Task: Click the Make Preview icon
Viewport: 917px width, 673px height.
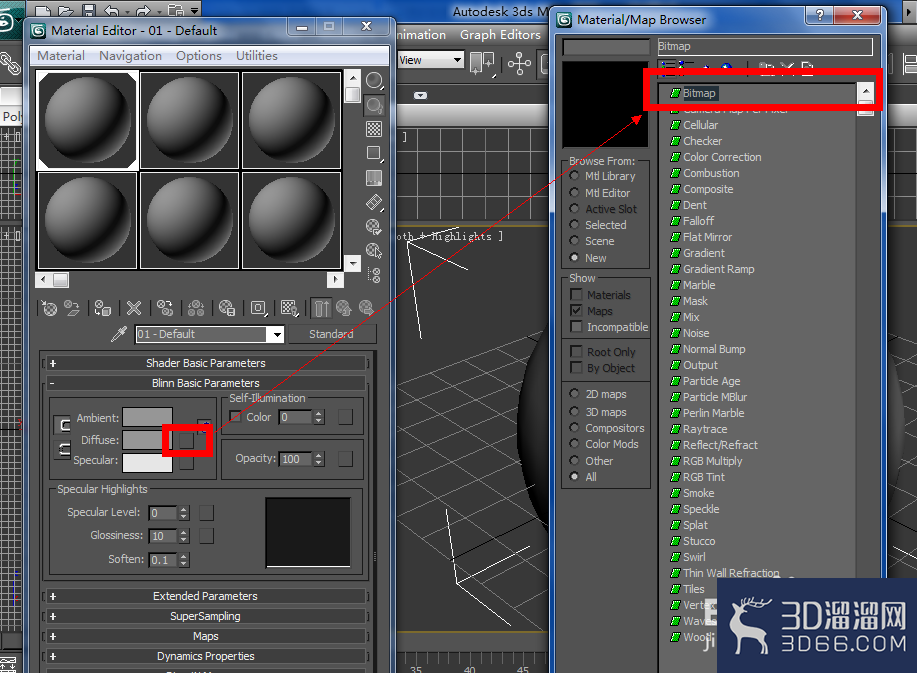Action: point(374,202)
